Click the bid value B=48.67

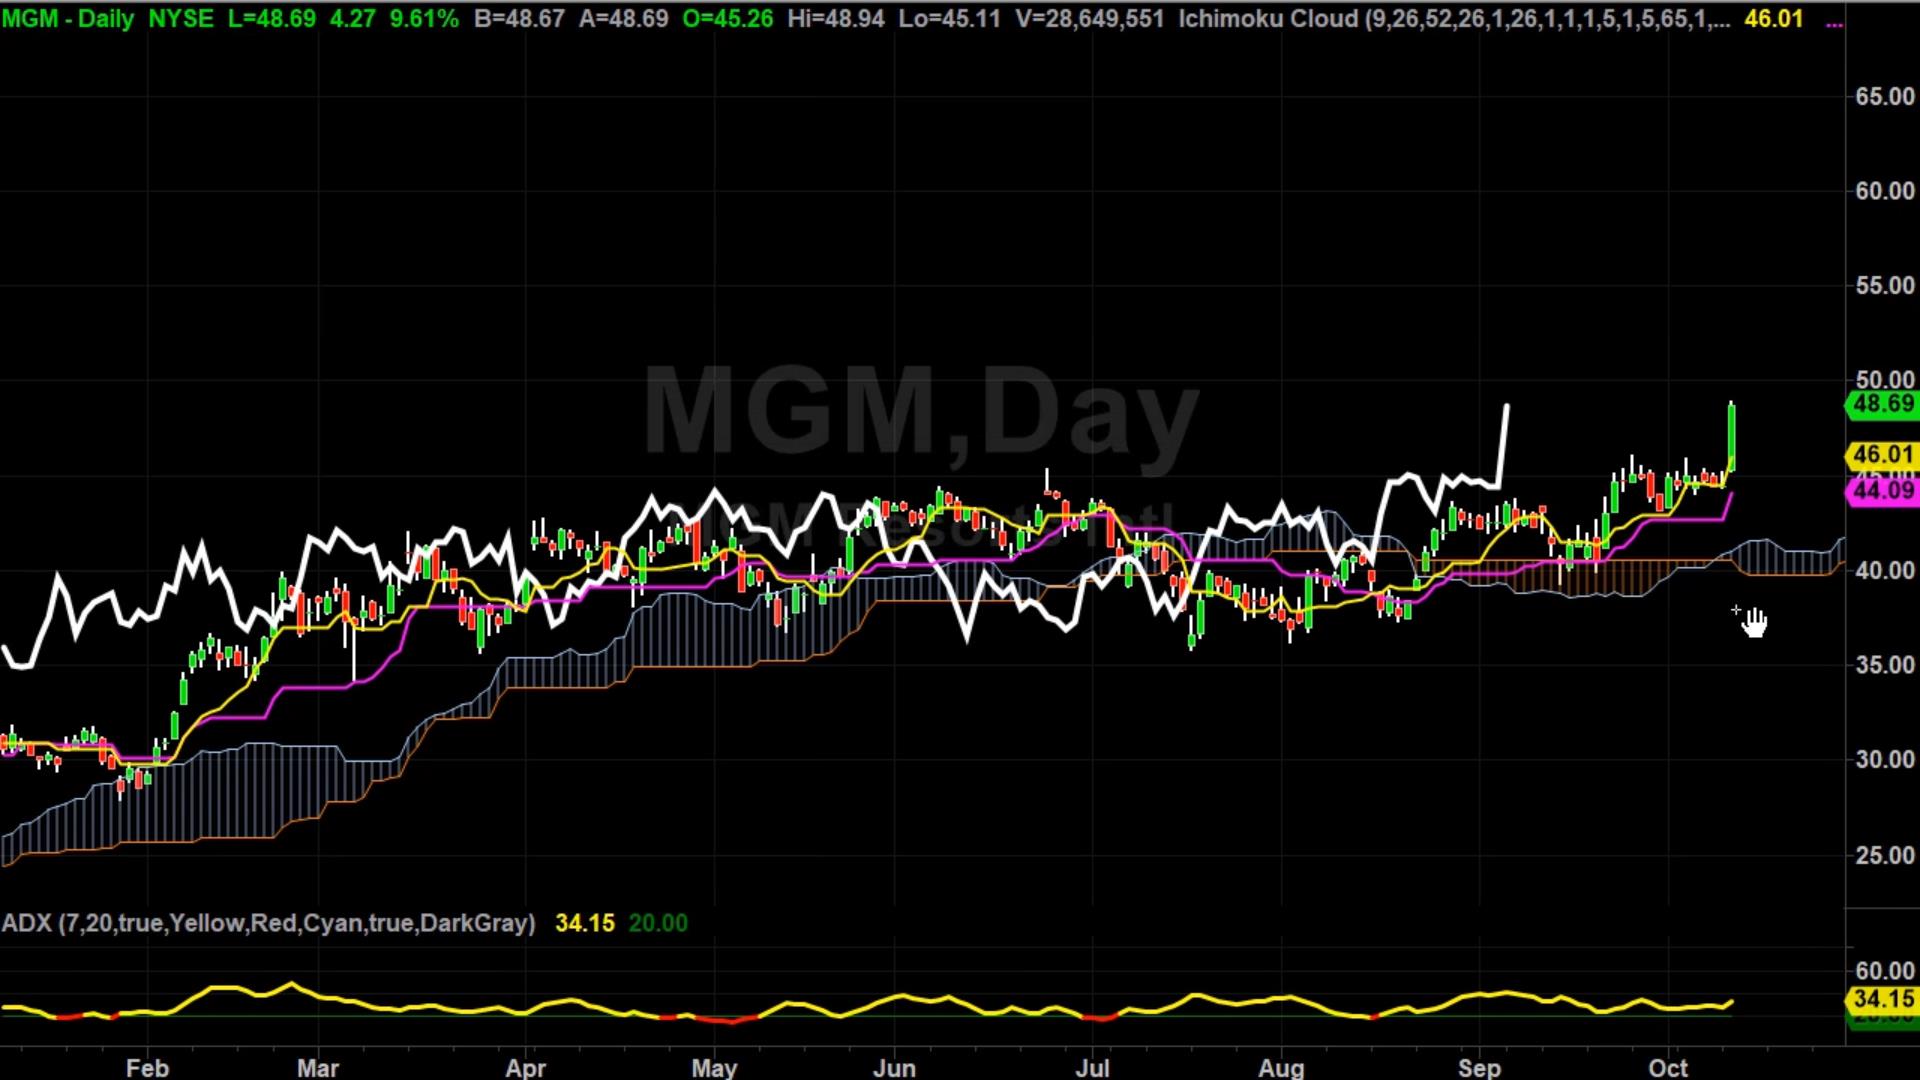tap(520, 19)
